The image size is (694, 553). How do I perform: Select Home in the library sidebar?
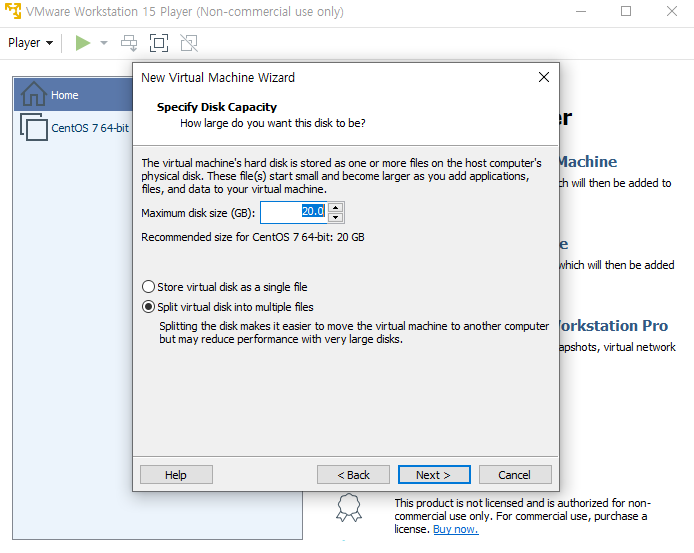point(73,95)
